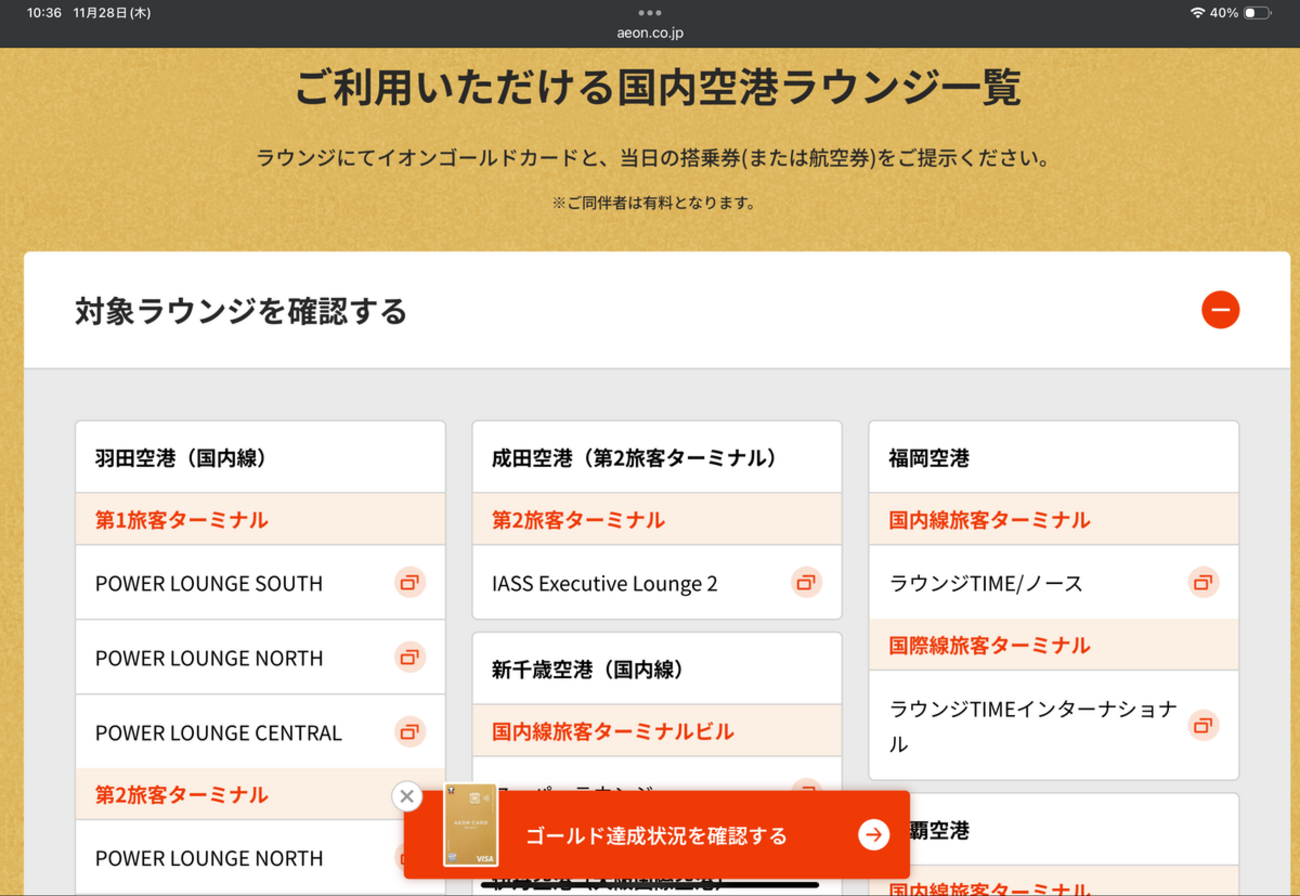This screenshot has height=896, width=1300.
Task: Tap the aeon.co.jp address bar
Action: pos(650,32)
